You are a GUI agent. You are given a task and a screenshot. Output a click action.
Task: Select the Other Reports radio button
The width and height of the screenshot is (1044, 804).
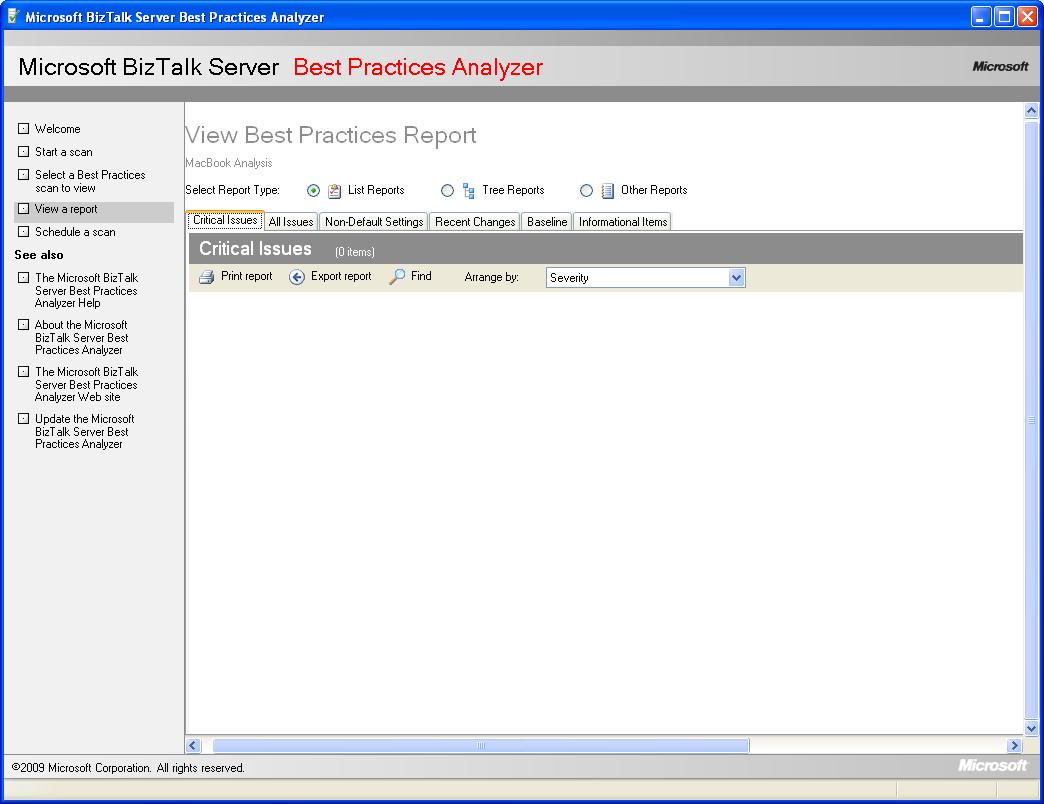[586, 191]
